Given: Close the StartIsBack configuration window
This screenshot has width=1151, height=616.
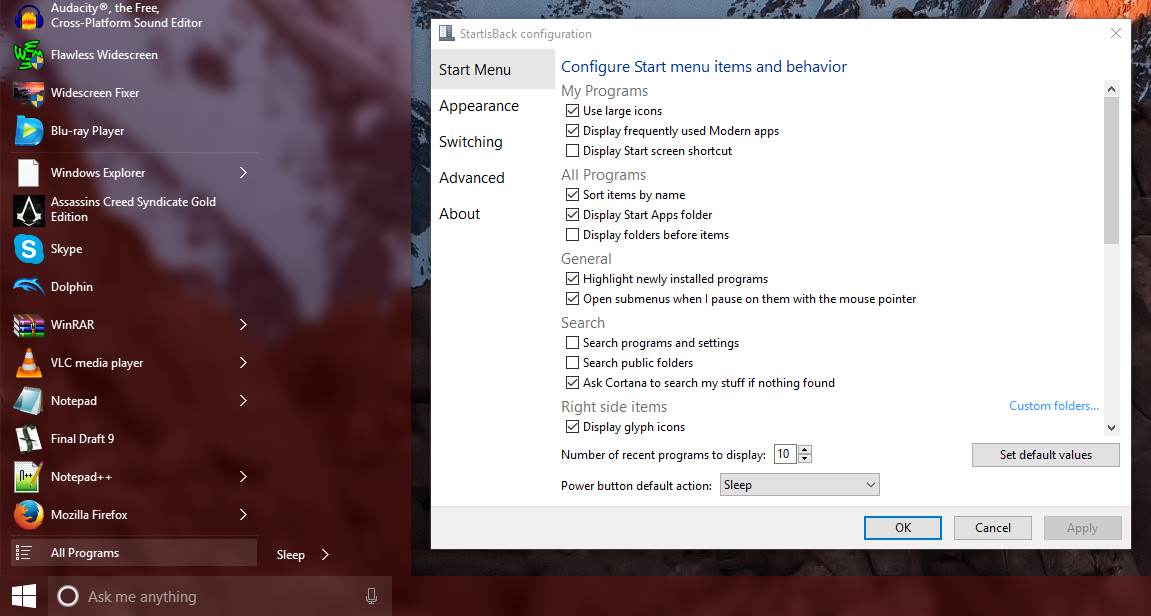Looking at the screenshot, I should coord(1115,33).
